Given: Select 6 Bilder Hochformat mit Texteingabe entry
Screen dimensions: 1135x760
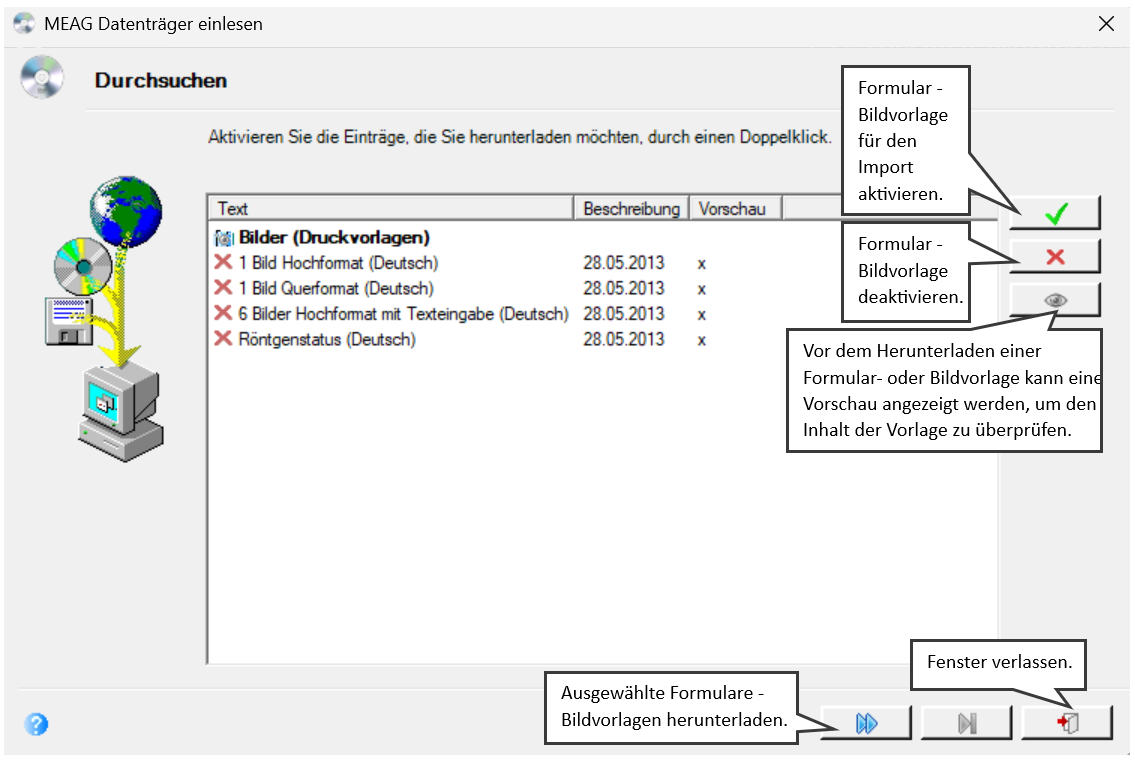Looking at the screenshot, I should pyautogui.click(x=403, y=313).
